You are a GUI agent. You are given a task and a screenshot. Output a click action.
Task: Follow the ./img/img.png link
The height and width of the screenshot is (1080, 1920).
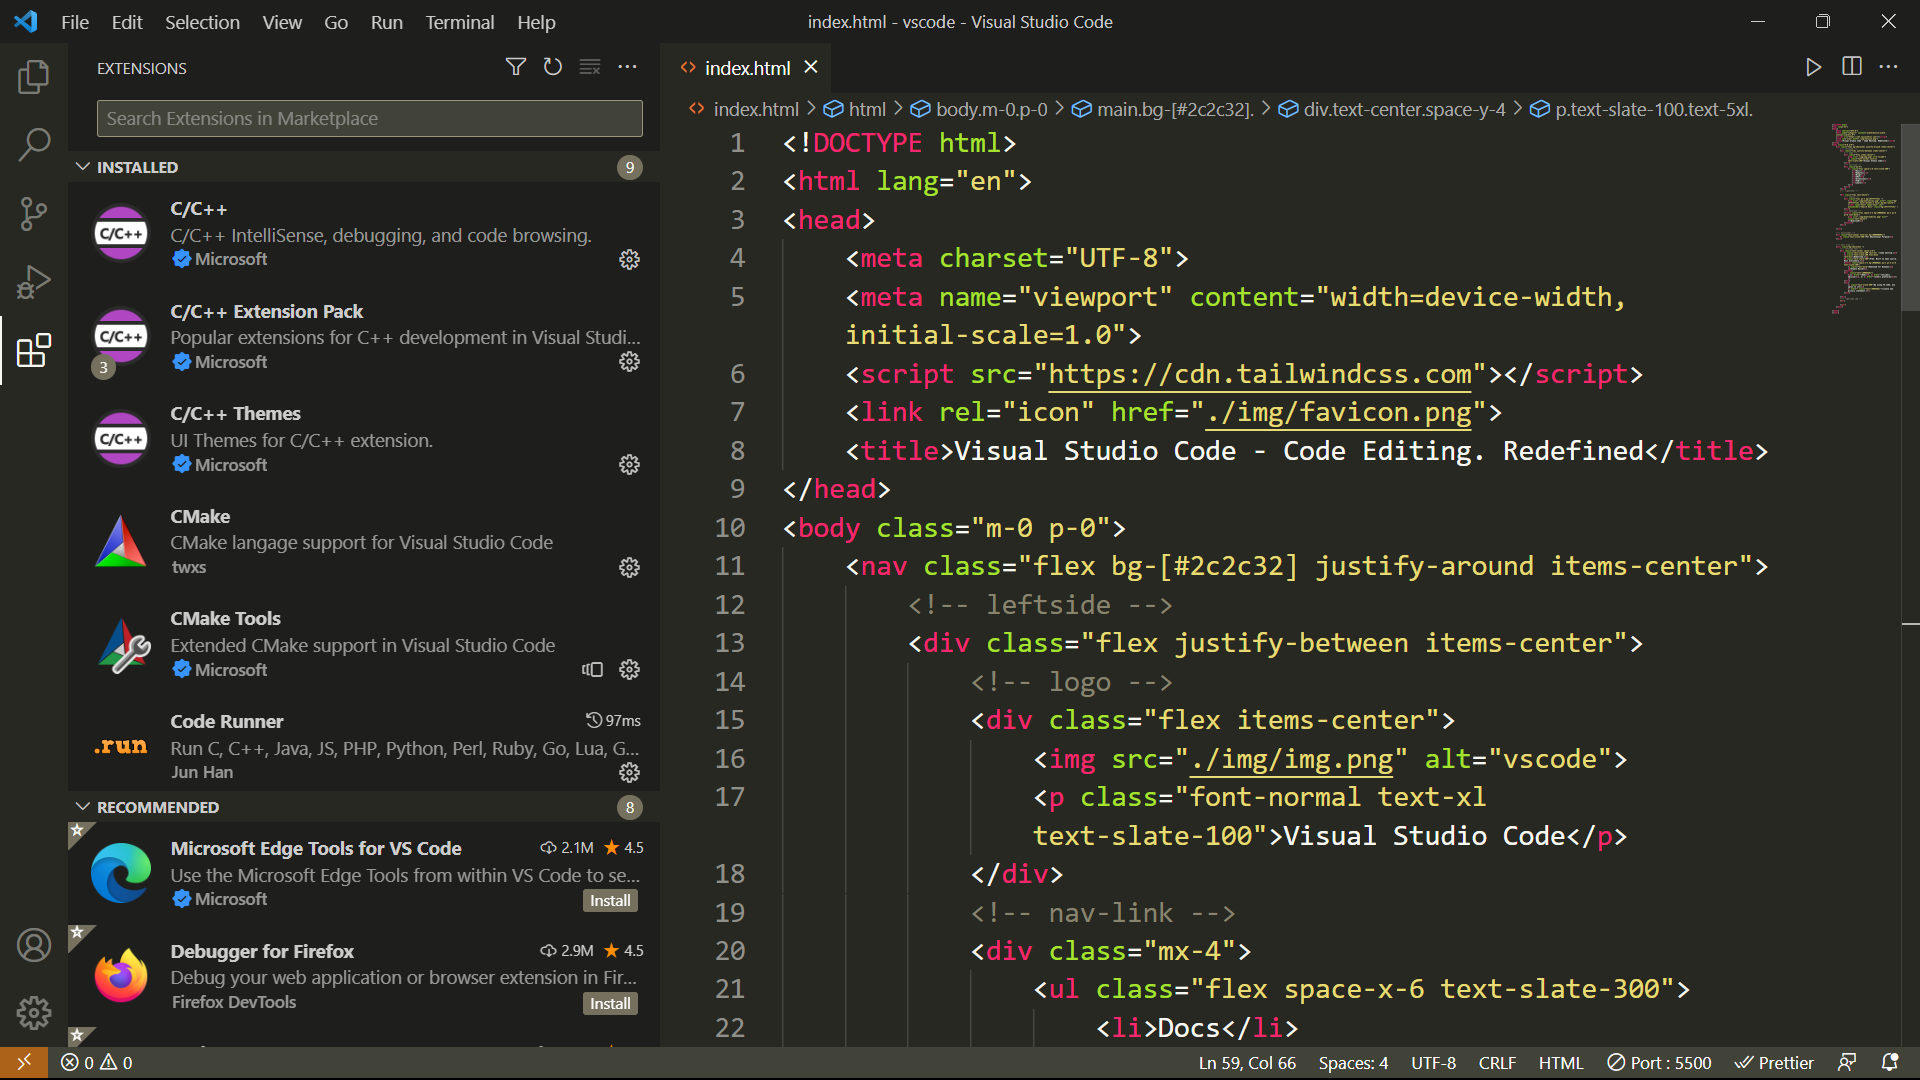(x=1292, y=759)
